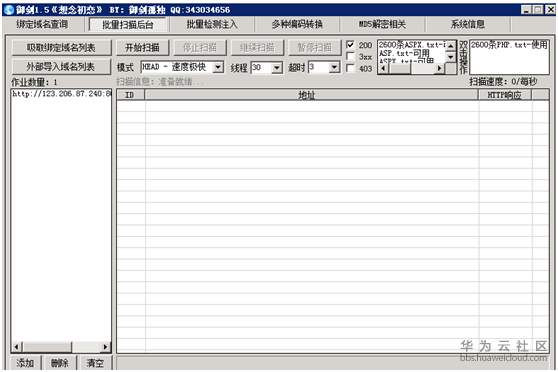Image resolution: width=558 pixels, height=372 pixels.
Task: Click 外部导入域名列表 button
Action: 61,67
